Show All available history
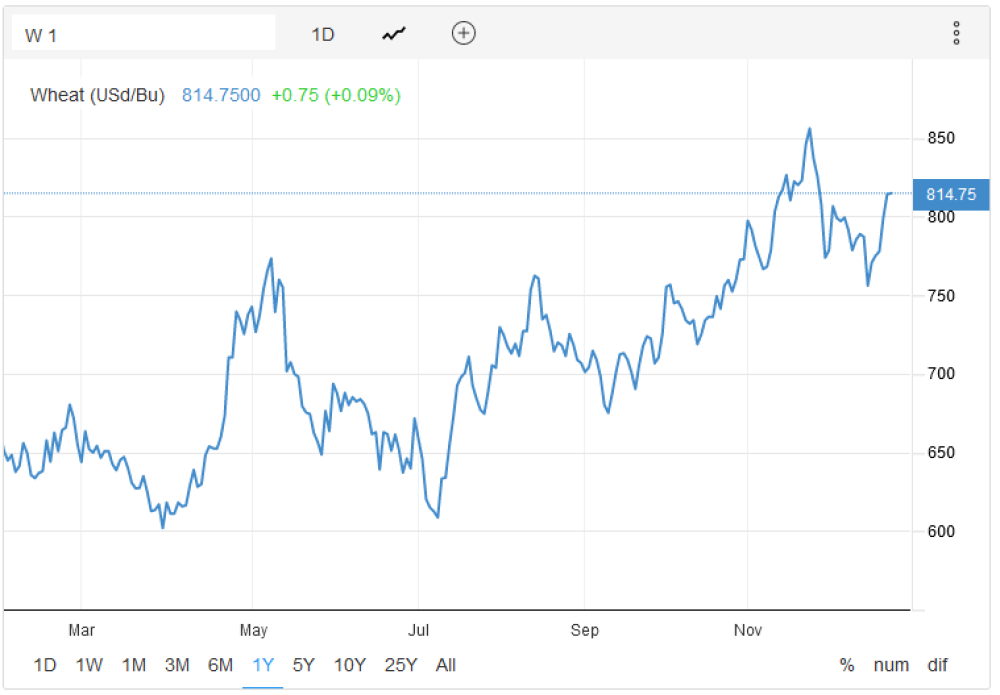Viewport: 1000px width, 695px height. coord(446,665)
